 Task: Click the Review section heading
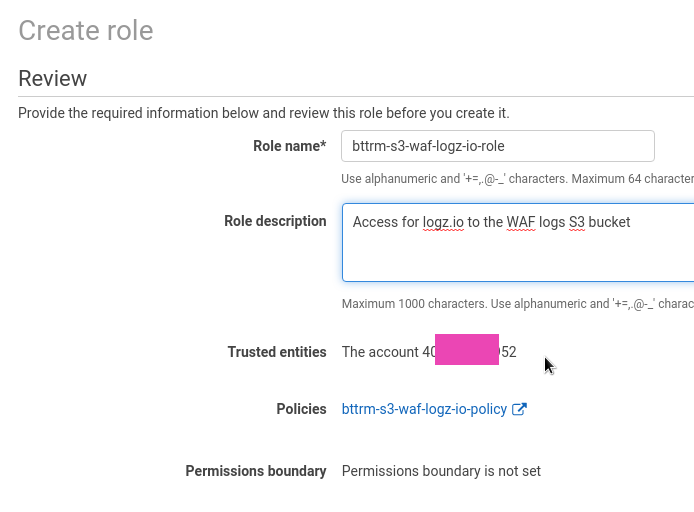click(x=53, y=78)
